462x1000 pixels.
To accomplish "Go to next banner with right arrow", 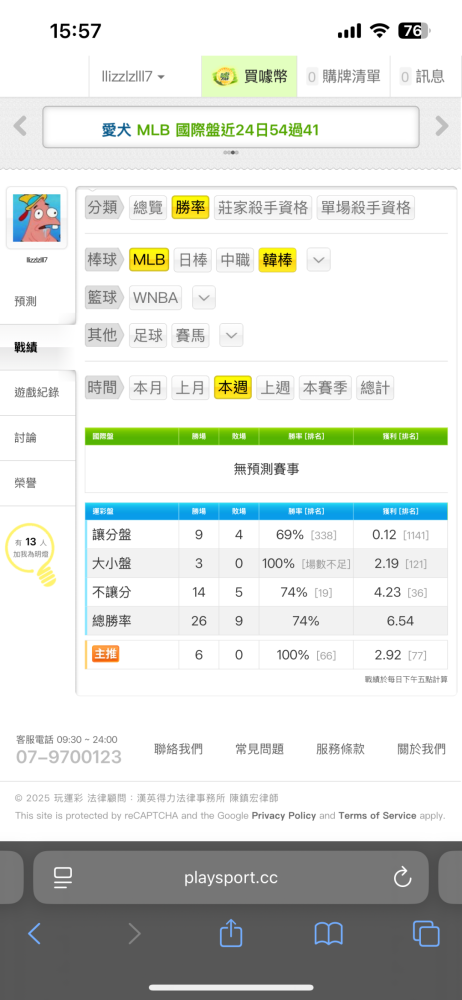I will [442, 126].
